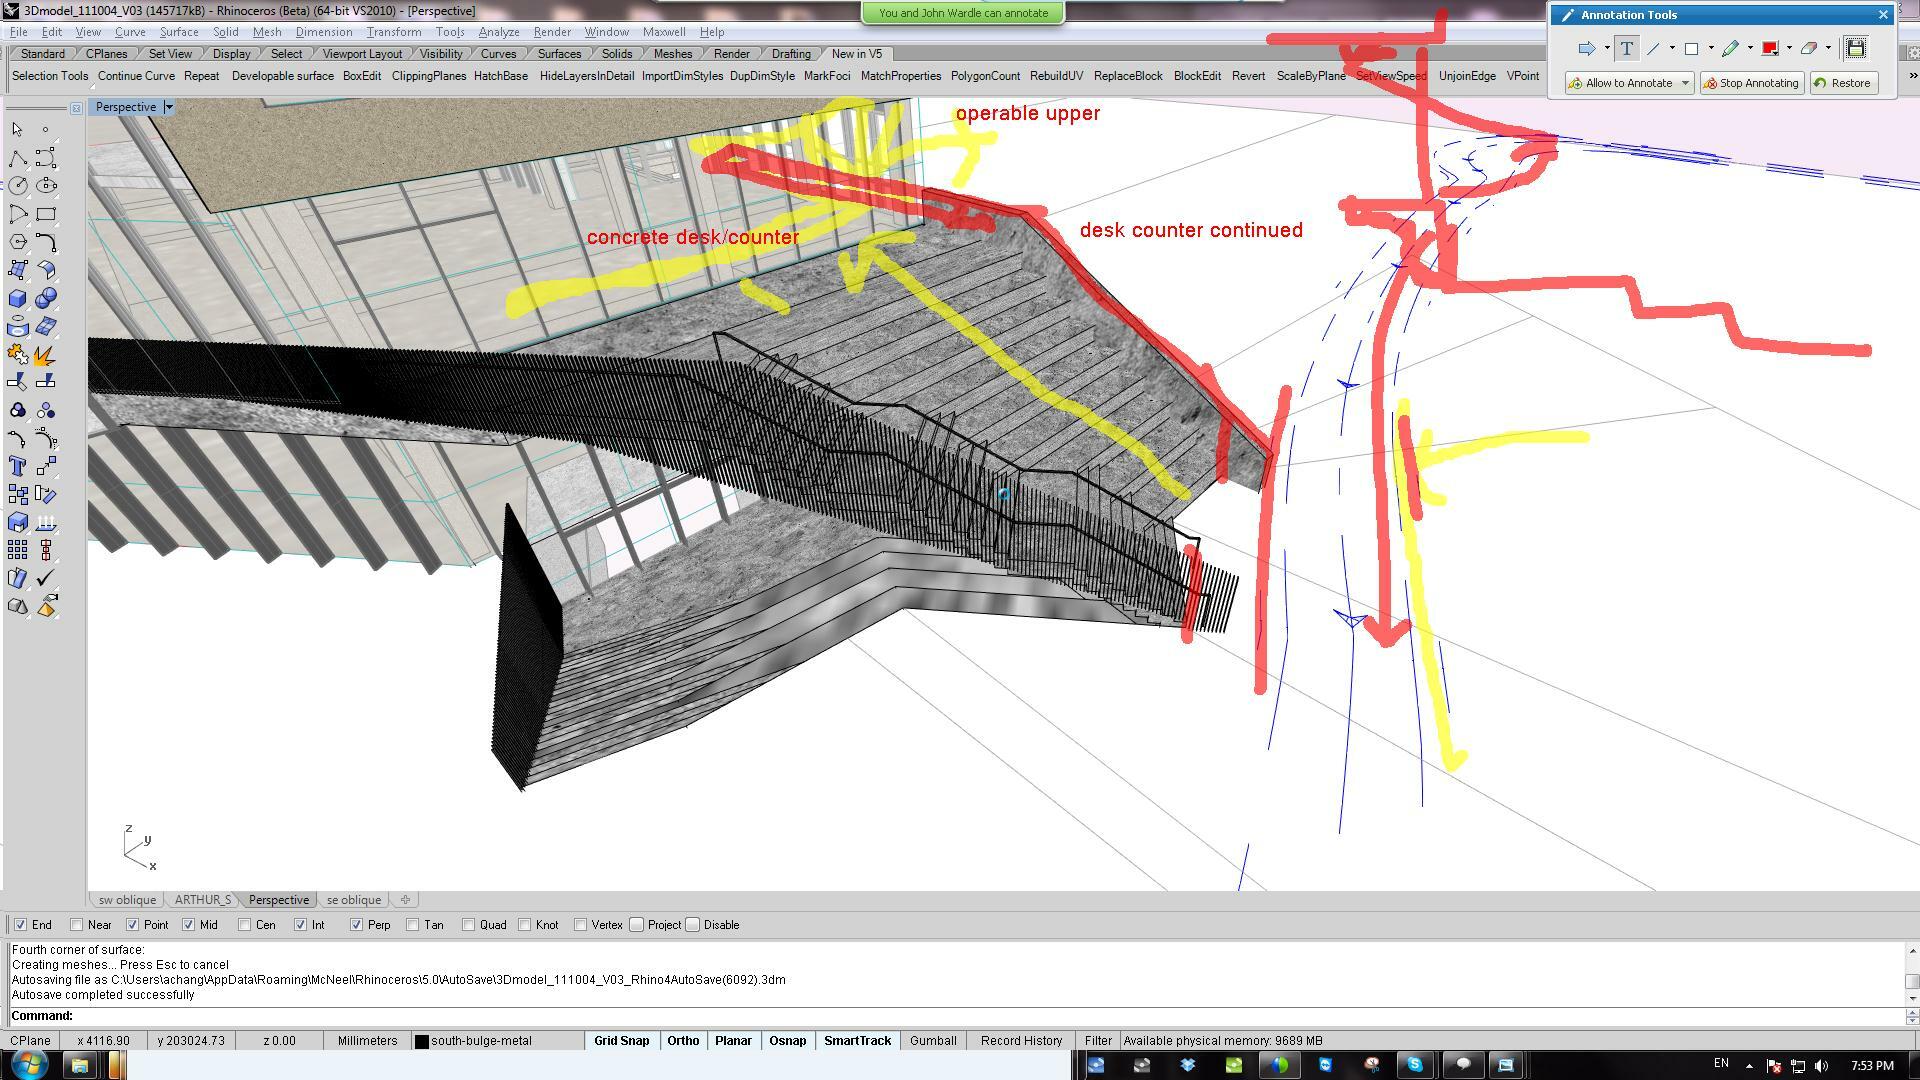Click the Stop Annotating button
The image size is (1920, 1080).
pyautogui.click(x=1751, y=83)
